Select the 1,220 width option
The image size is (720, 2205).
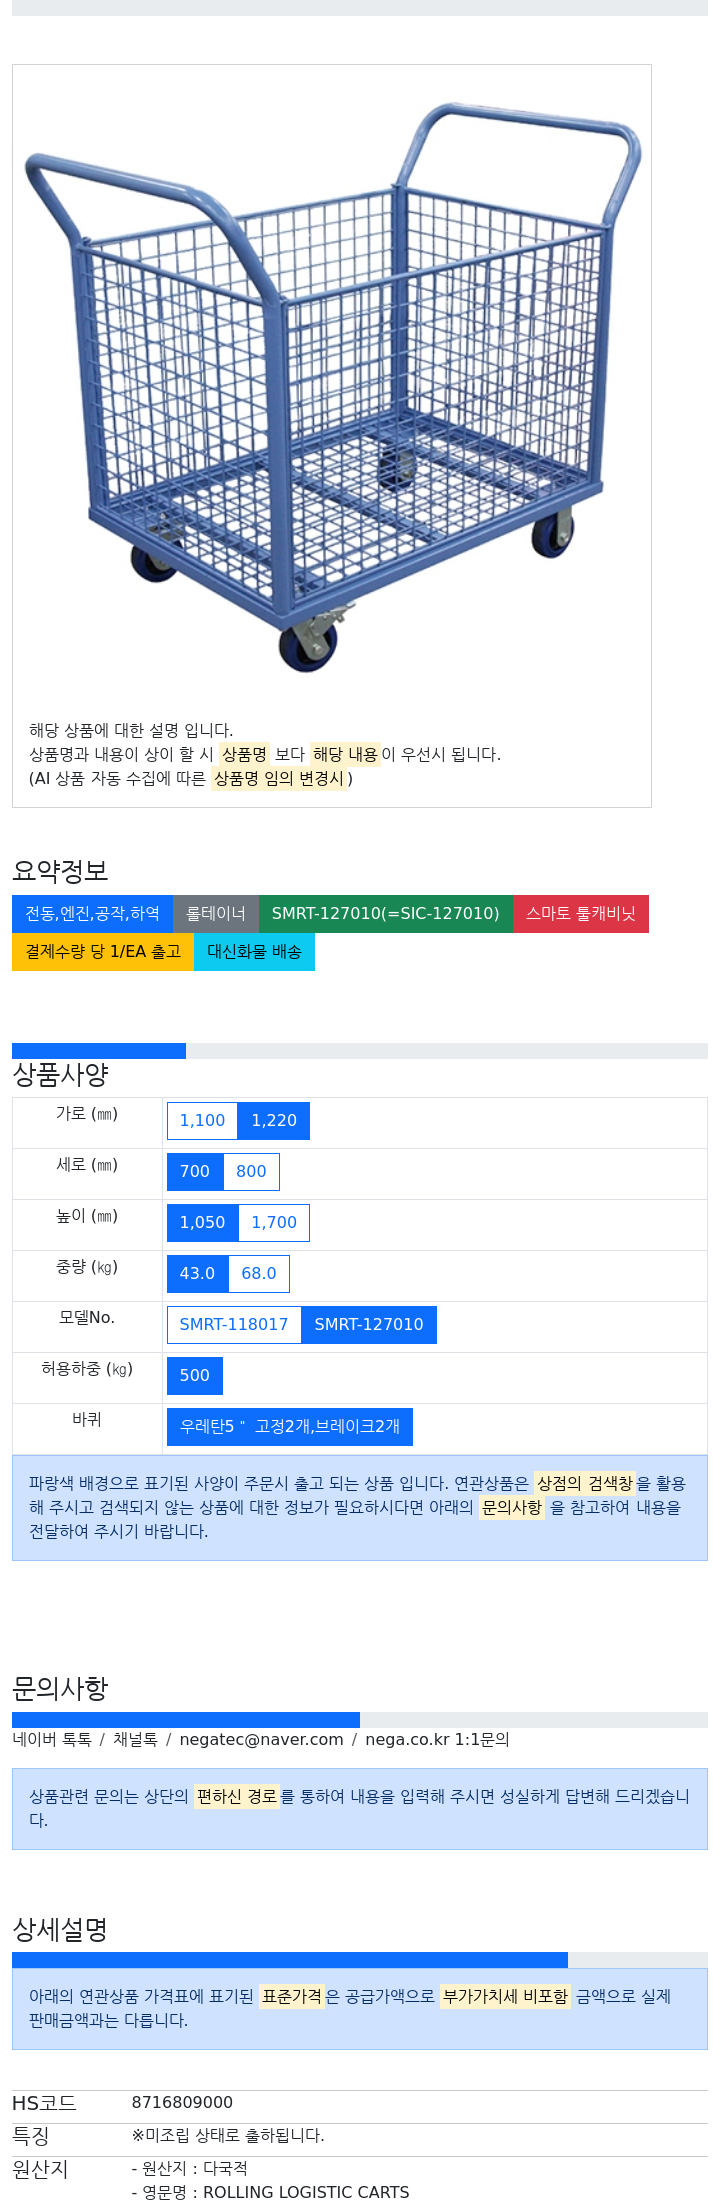274,1121
